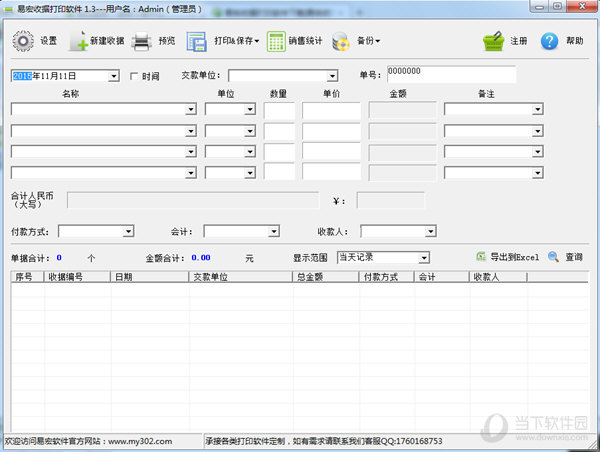Click the 注册 register basket icon
600x452 pixels.
[x=492, y=41]
